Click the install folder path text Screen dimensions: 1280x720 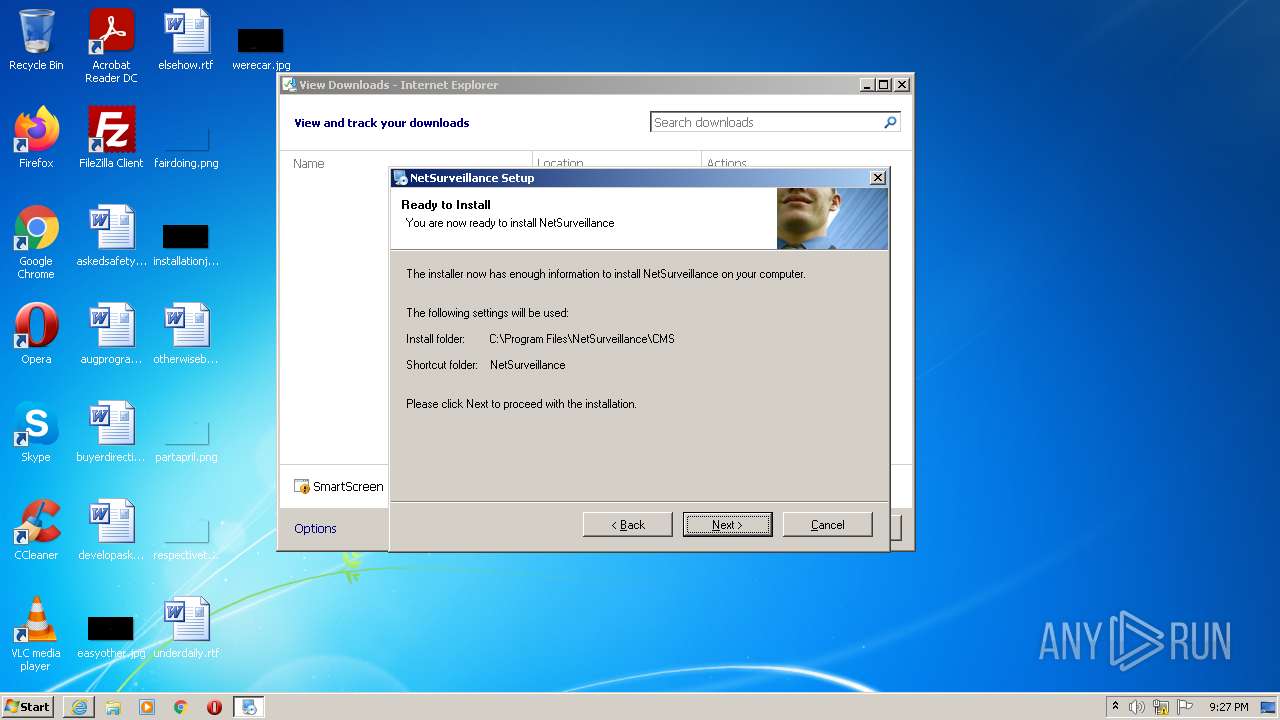pos(582,339)
